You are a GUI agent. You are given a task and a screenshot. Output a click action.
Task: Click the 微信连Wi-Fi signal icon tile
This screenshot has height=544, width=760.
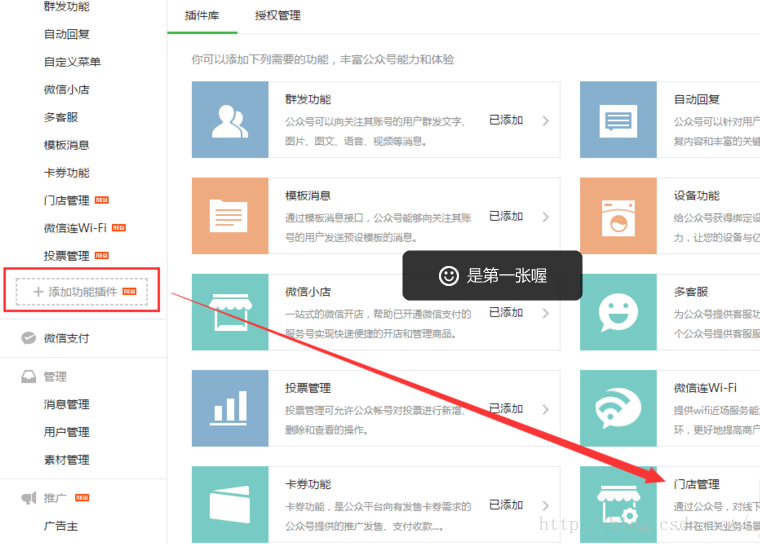[x=618, y=408]
